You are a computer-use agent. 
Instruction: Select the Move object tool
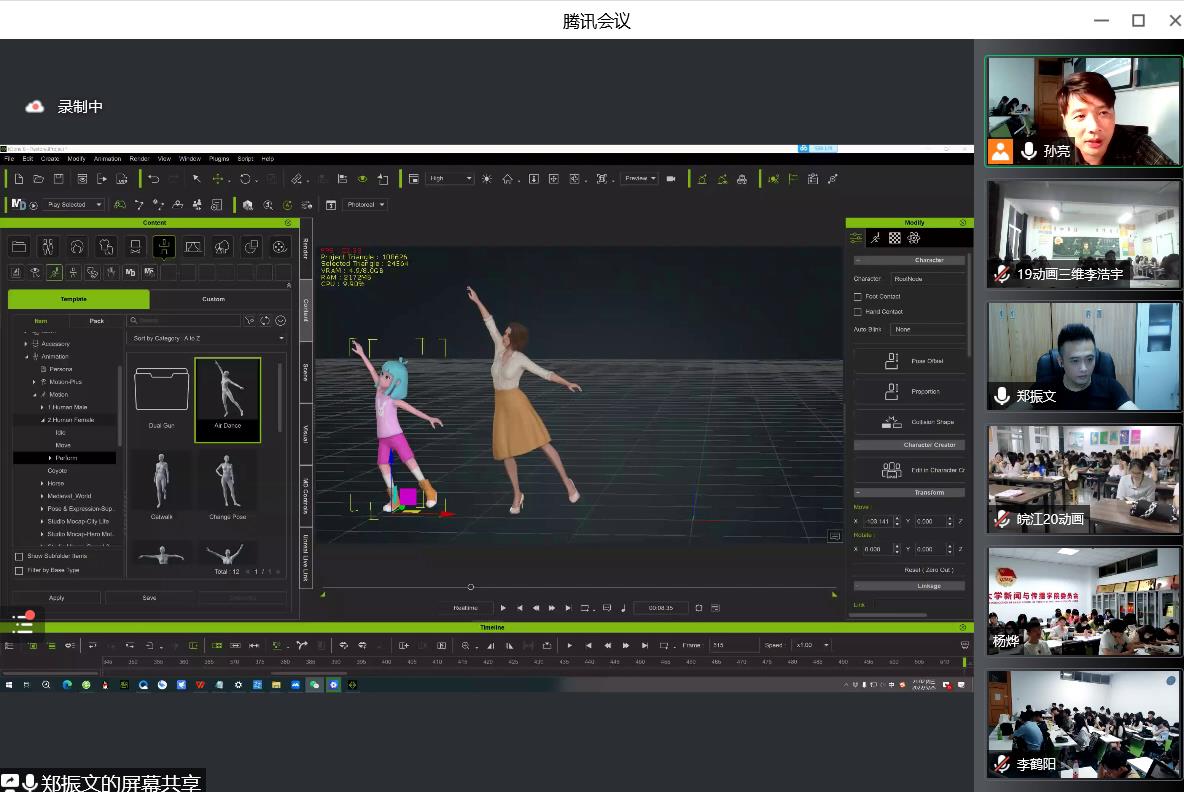(217, 179)
